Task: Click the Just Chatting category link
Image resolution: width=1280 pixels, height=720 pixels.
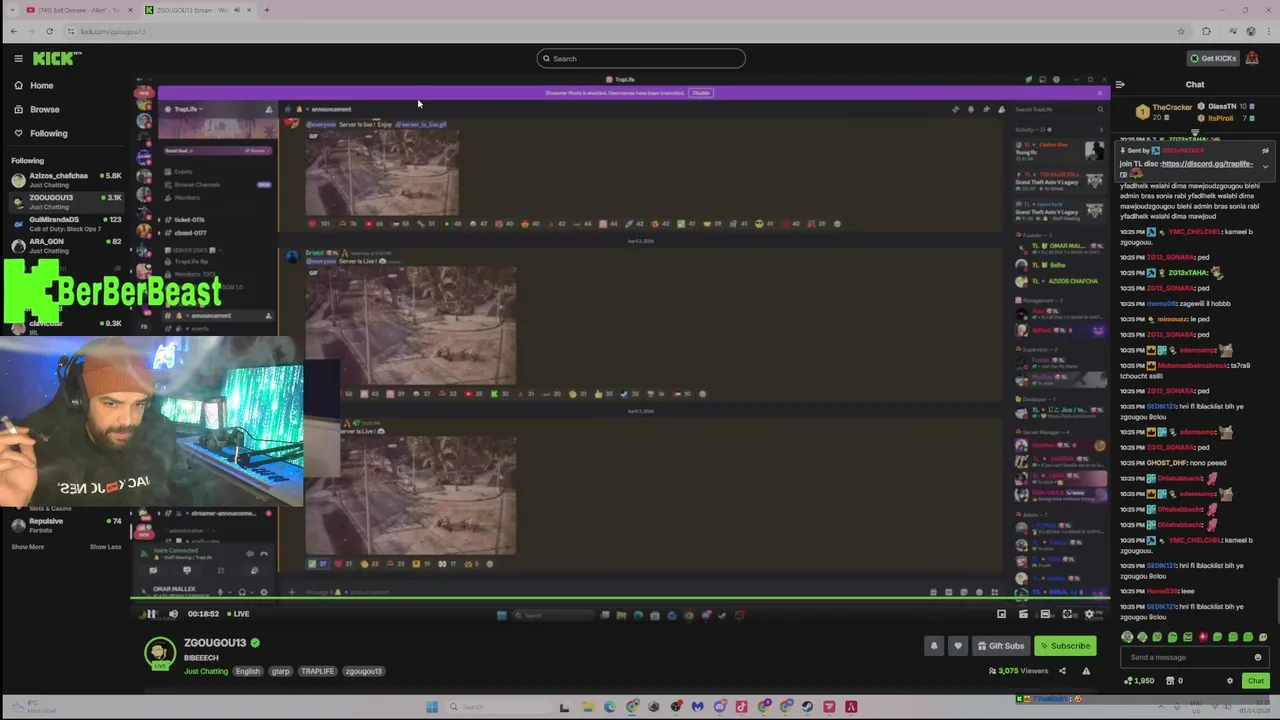Action: [x=206, y=671]
